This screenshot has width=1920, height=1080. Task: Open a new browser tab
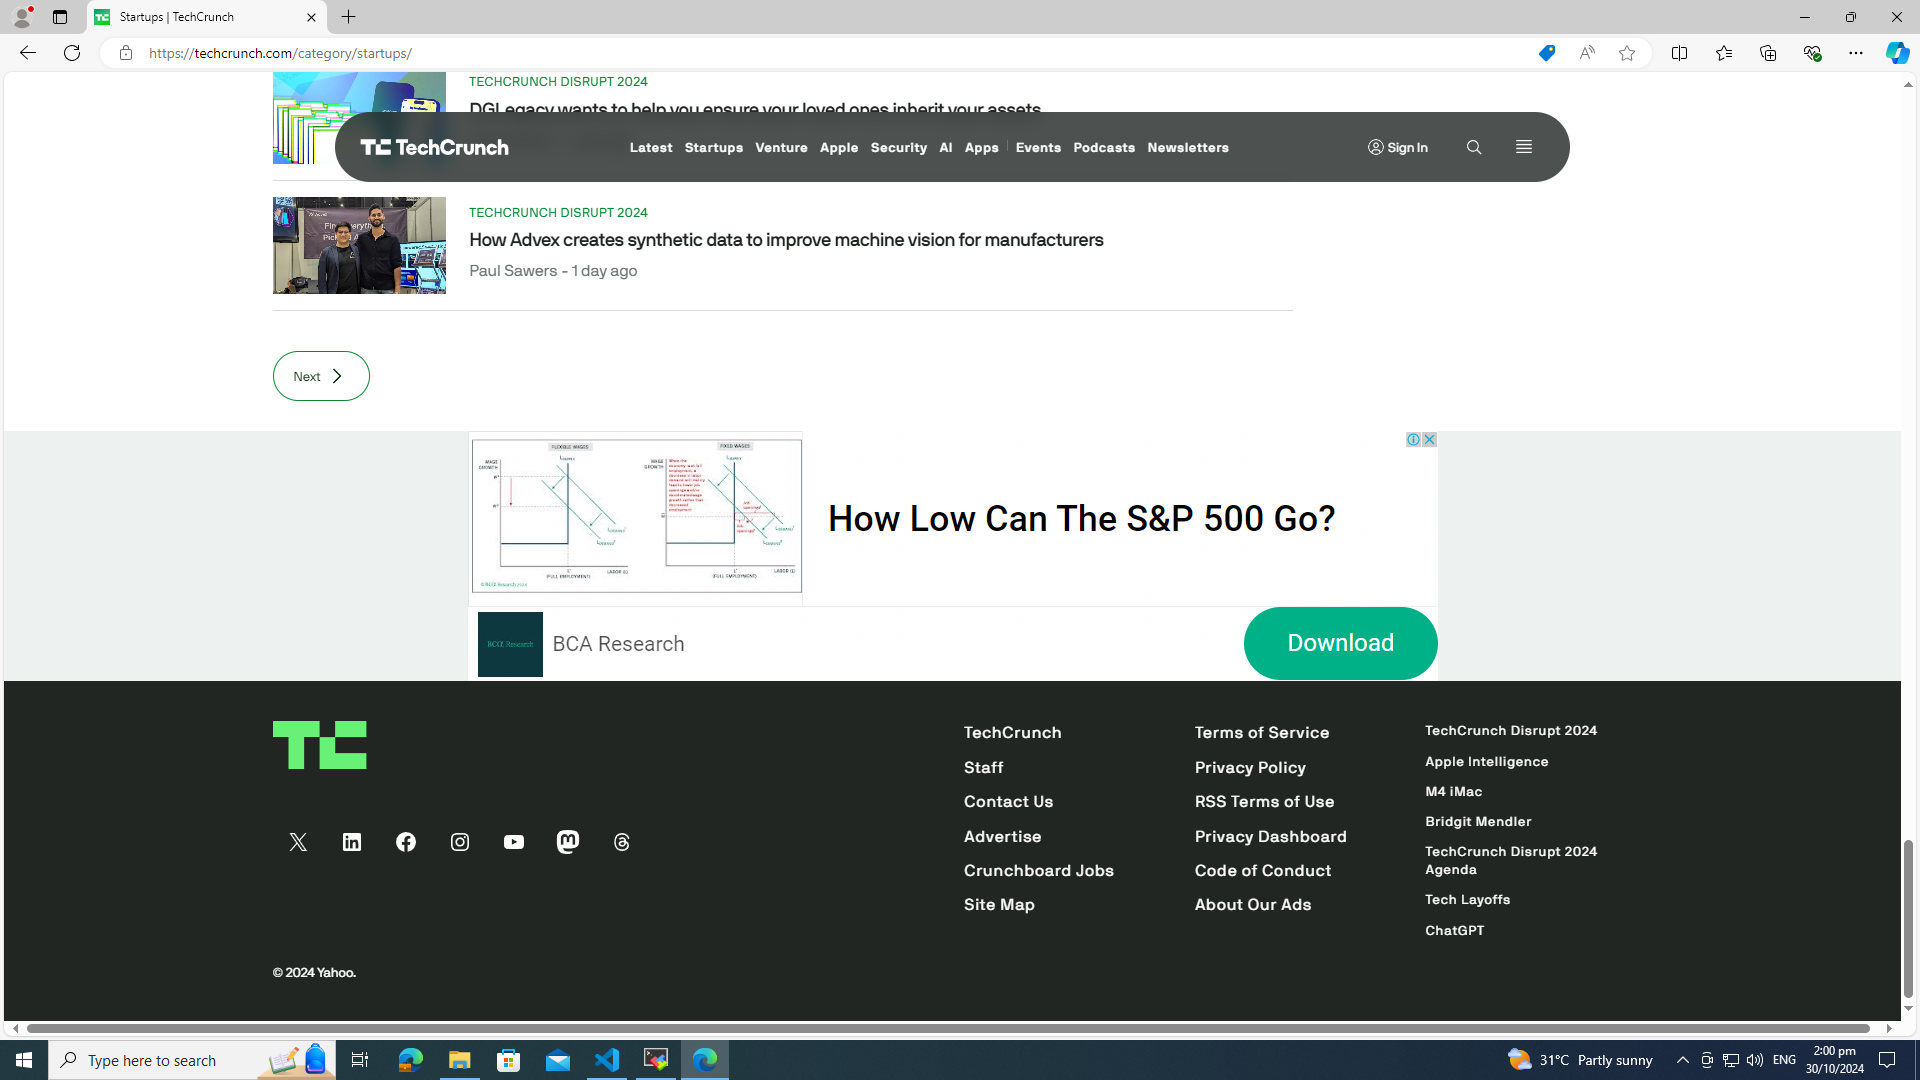pos(349,17)
